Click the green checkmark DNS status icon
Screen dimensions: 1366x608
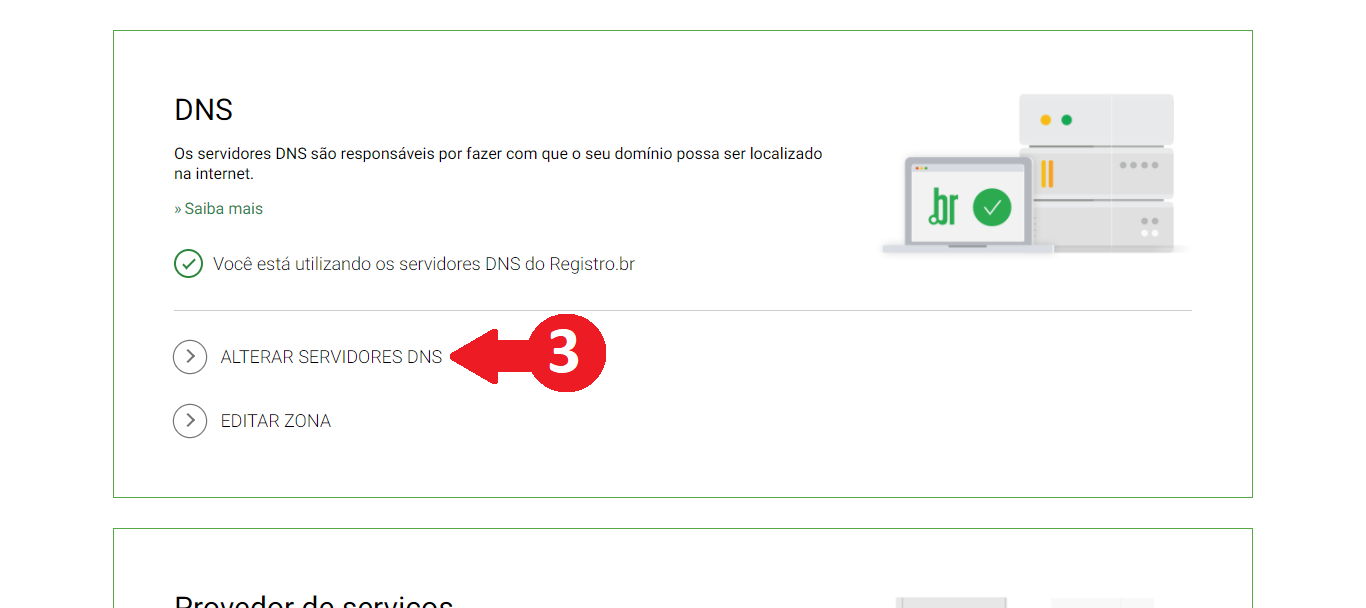click(188, 264)
